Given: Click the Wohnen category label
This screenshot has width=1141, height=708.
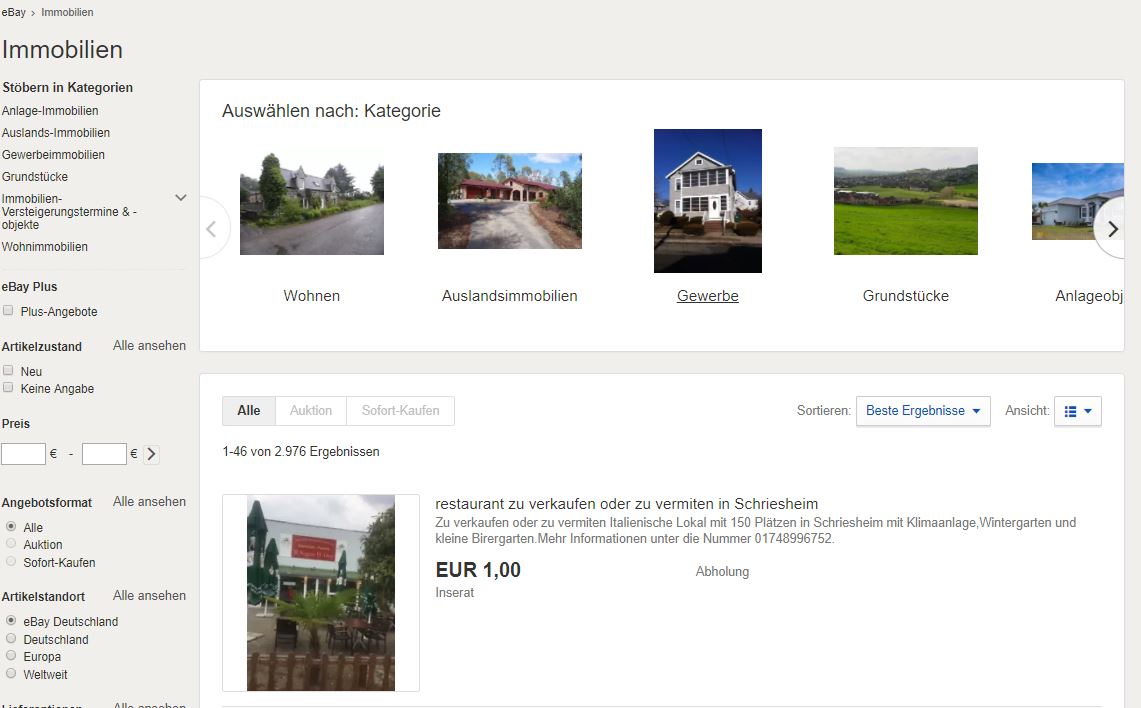Looking at the screenshot, I should (311, 295).
